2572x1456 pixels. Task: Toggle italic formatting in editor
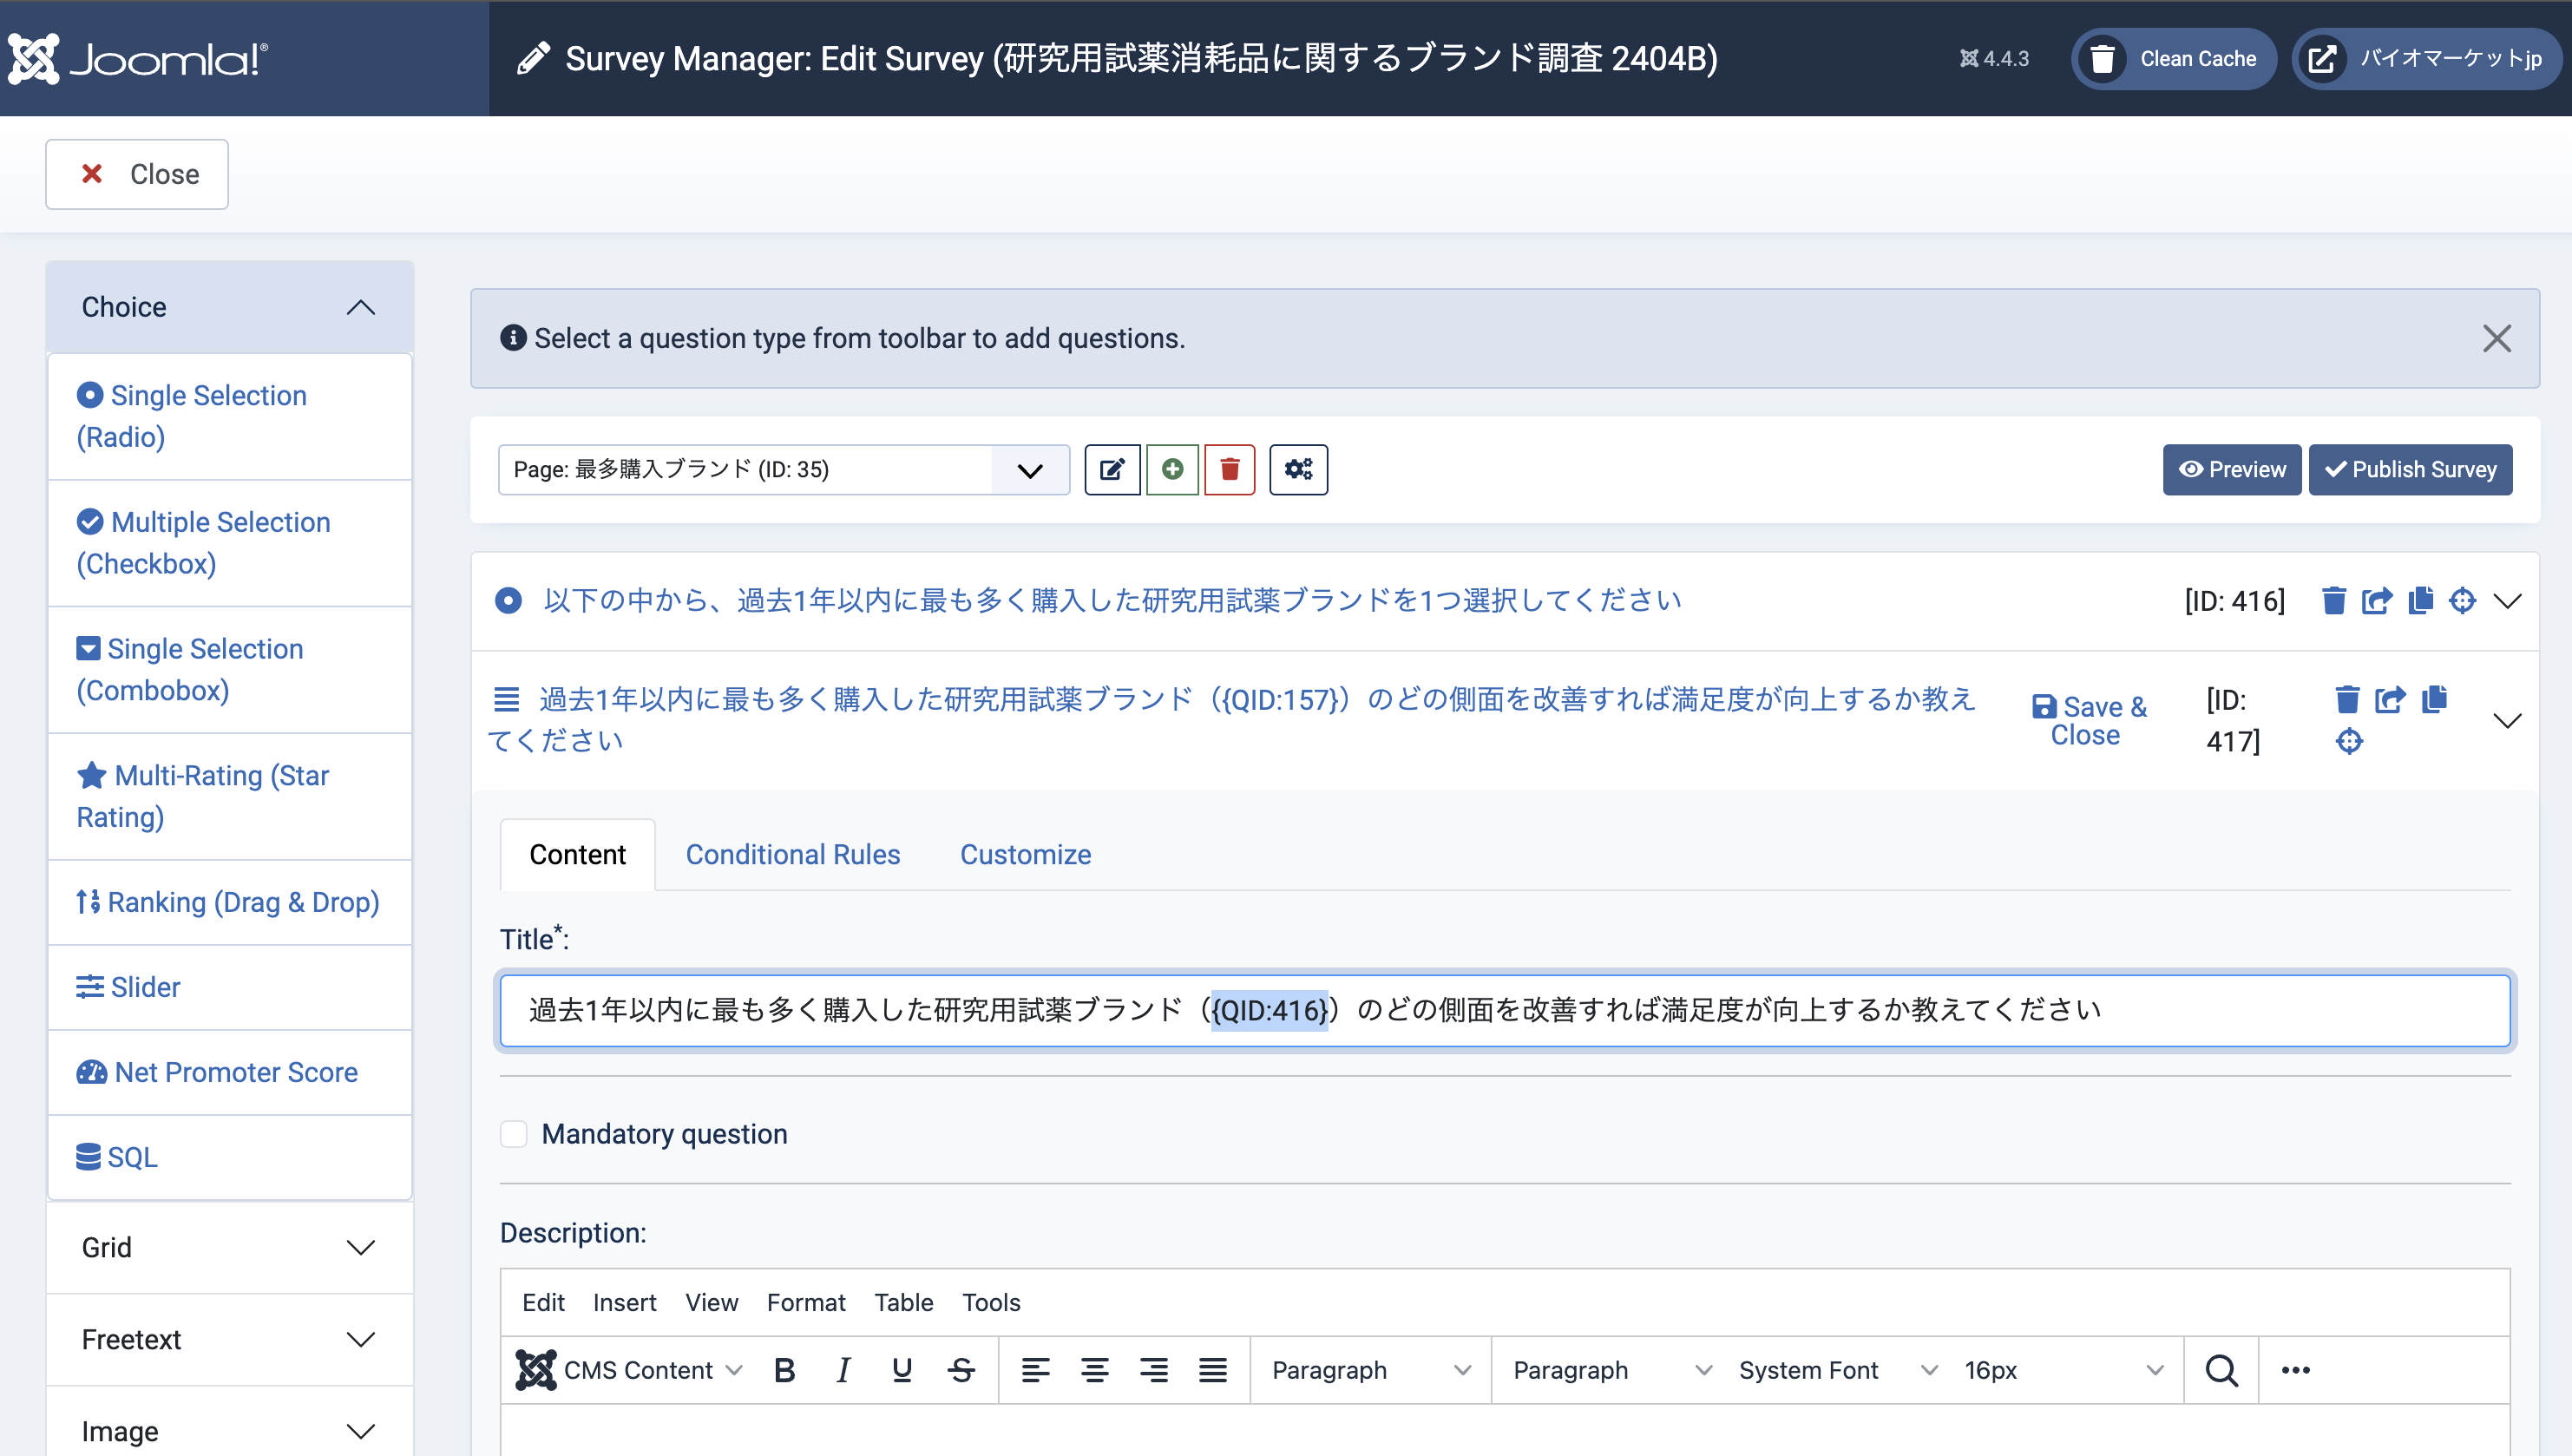tap(843, 1370)
